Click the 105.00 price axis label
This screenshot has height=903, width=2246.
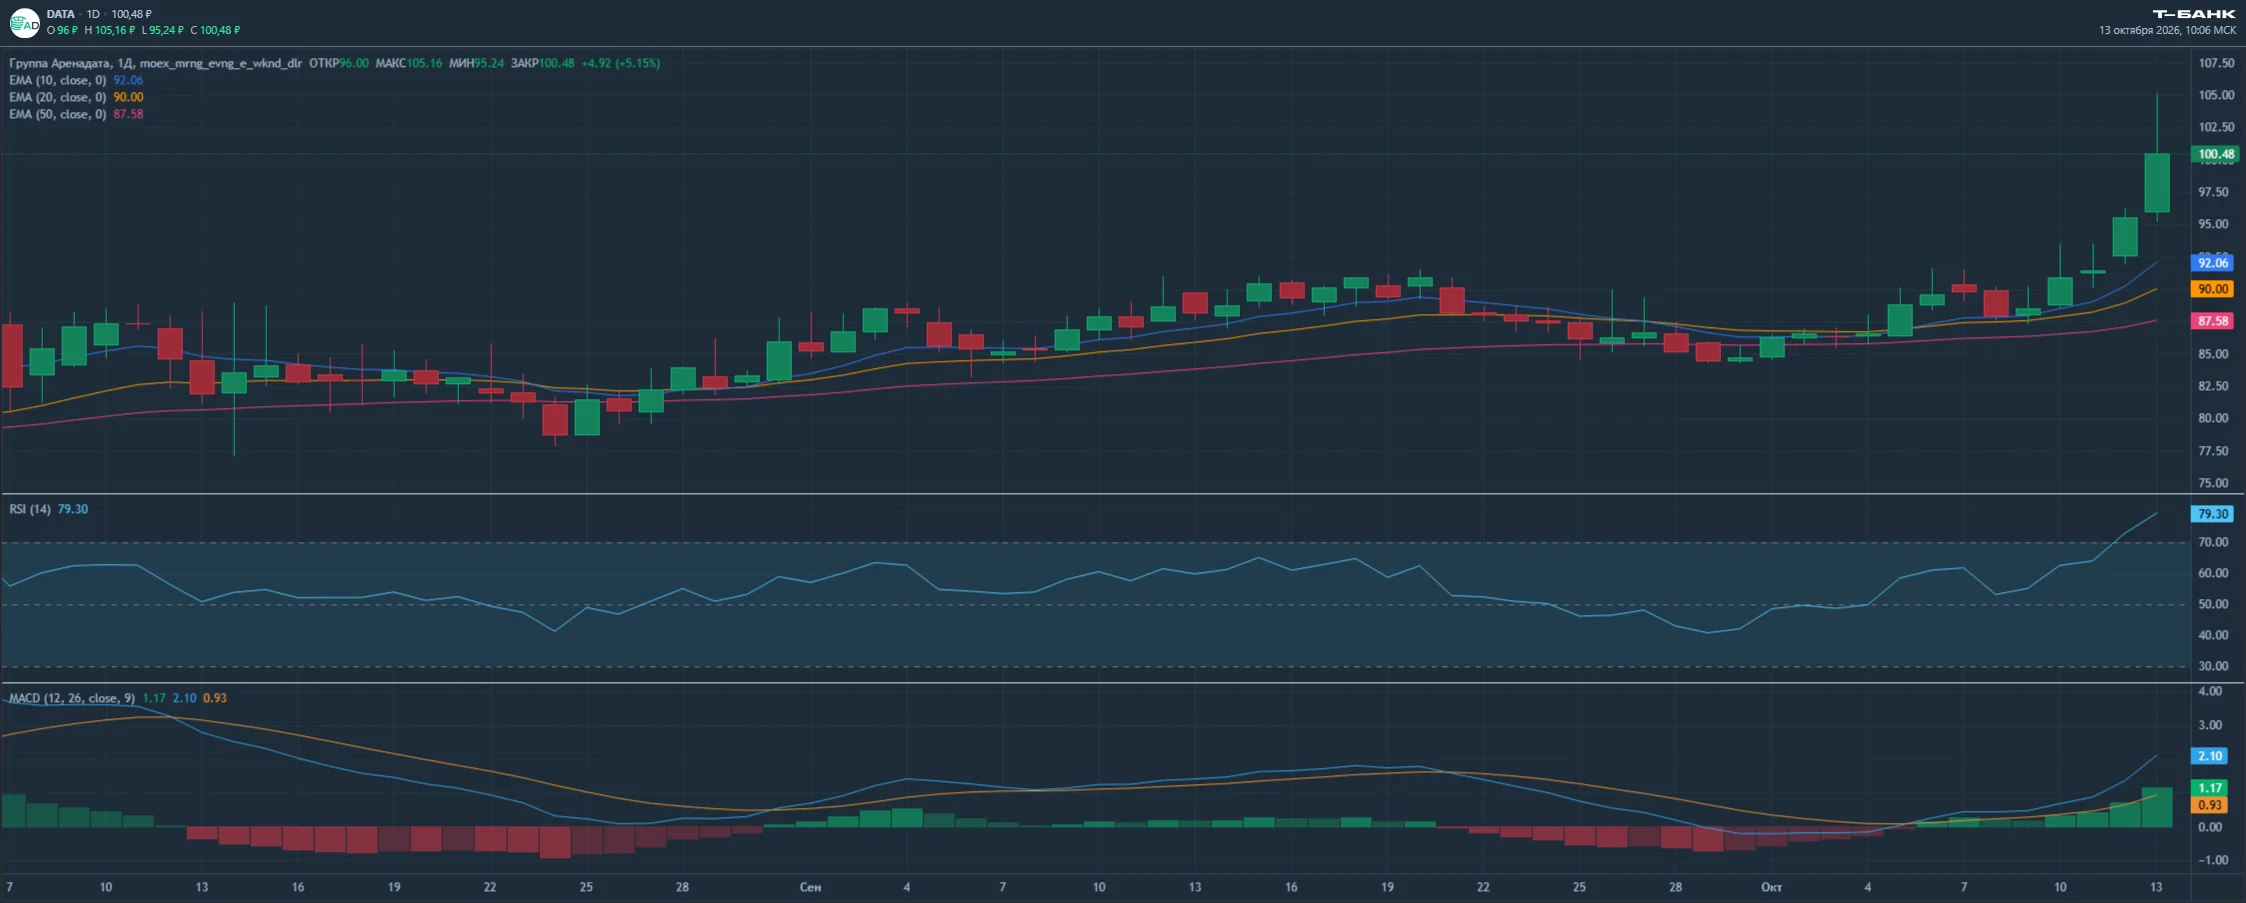tap(2216, 95)
